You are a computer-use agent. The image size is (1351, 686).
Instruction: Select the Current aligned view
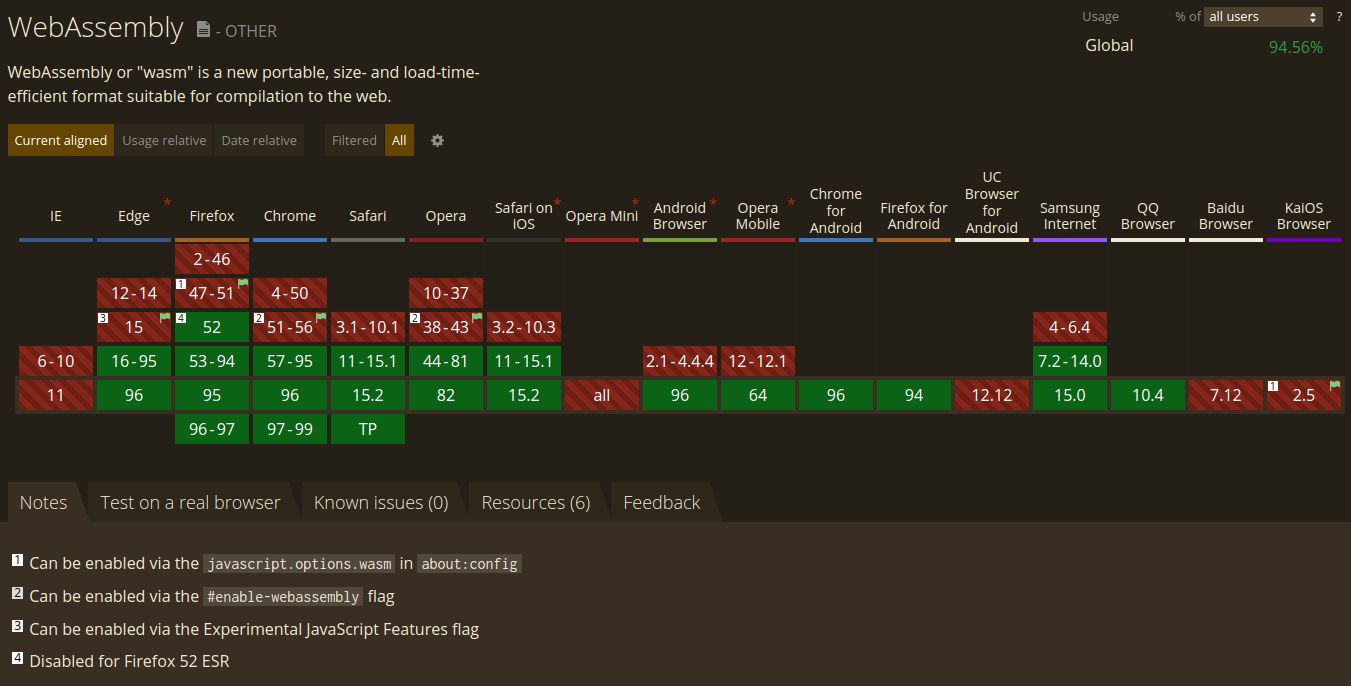click(x=61, y=140)
